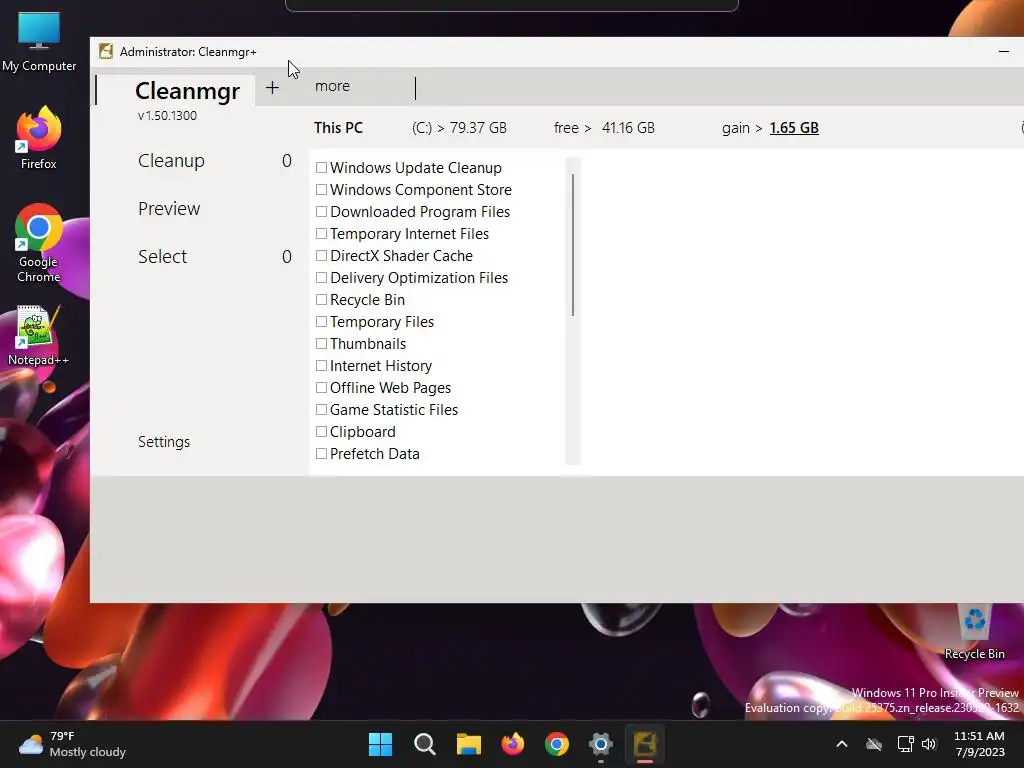Click Preview in the sidebar
The image size is (1024, 768).
[169, 208]
